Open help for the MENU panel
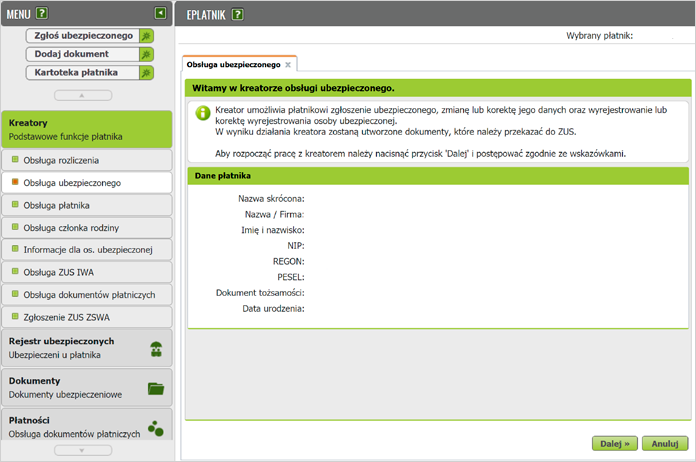The height and width of the screenshot is (462, 696). (x=42, y=13)
